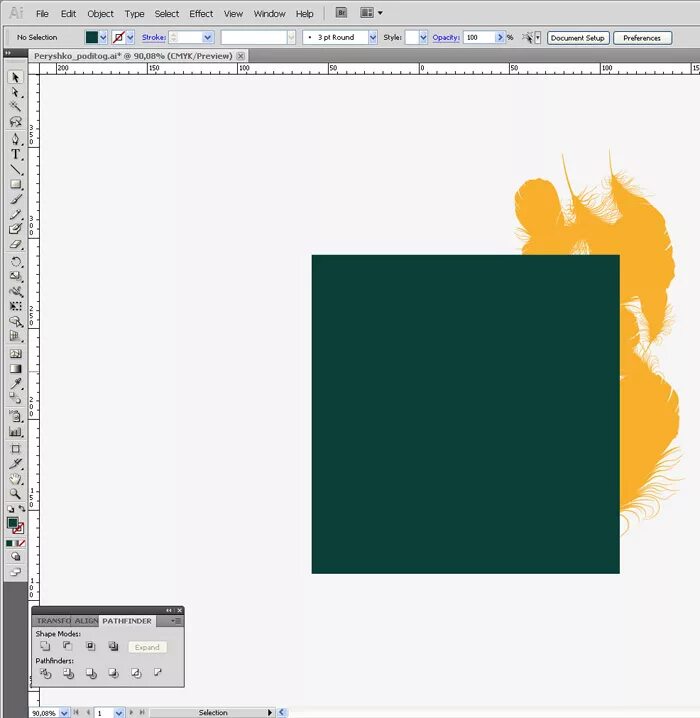Image resolution: width=700 pixels, height=718 pixels.
Task: Select the Blob Brush tool
Action: click(15, 229)
